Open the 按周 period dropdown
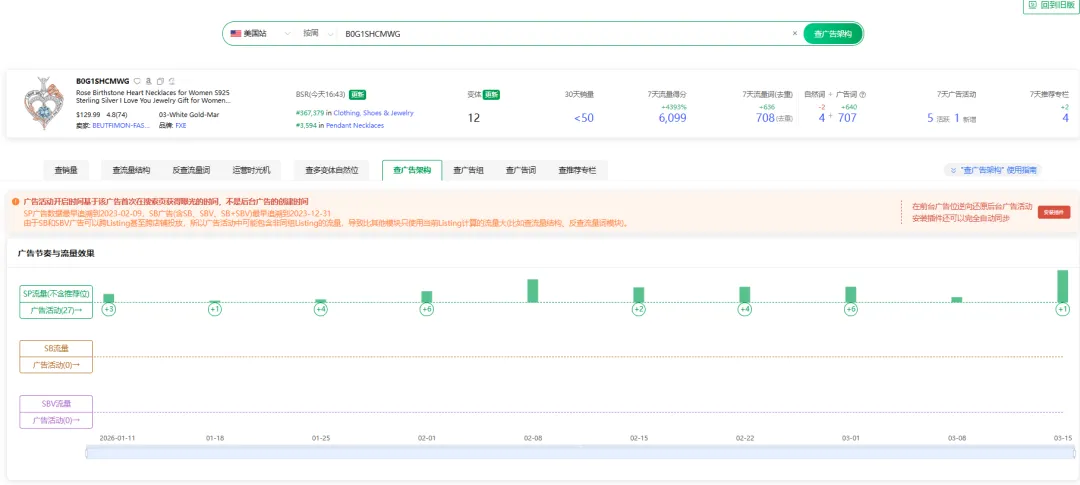Screen dimensions: 1080x485 coord(318,33)
